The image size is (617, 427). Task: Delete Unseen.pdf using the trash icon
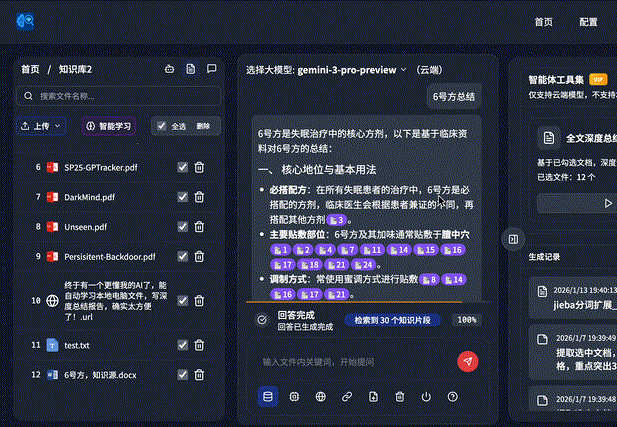pyautogui.click(x=199, y=227)
